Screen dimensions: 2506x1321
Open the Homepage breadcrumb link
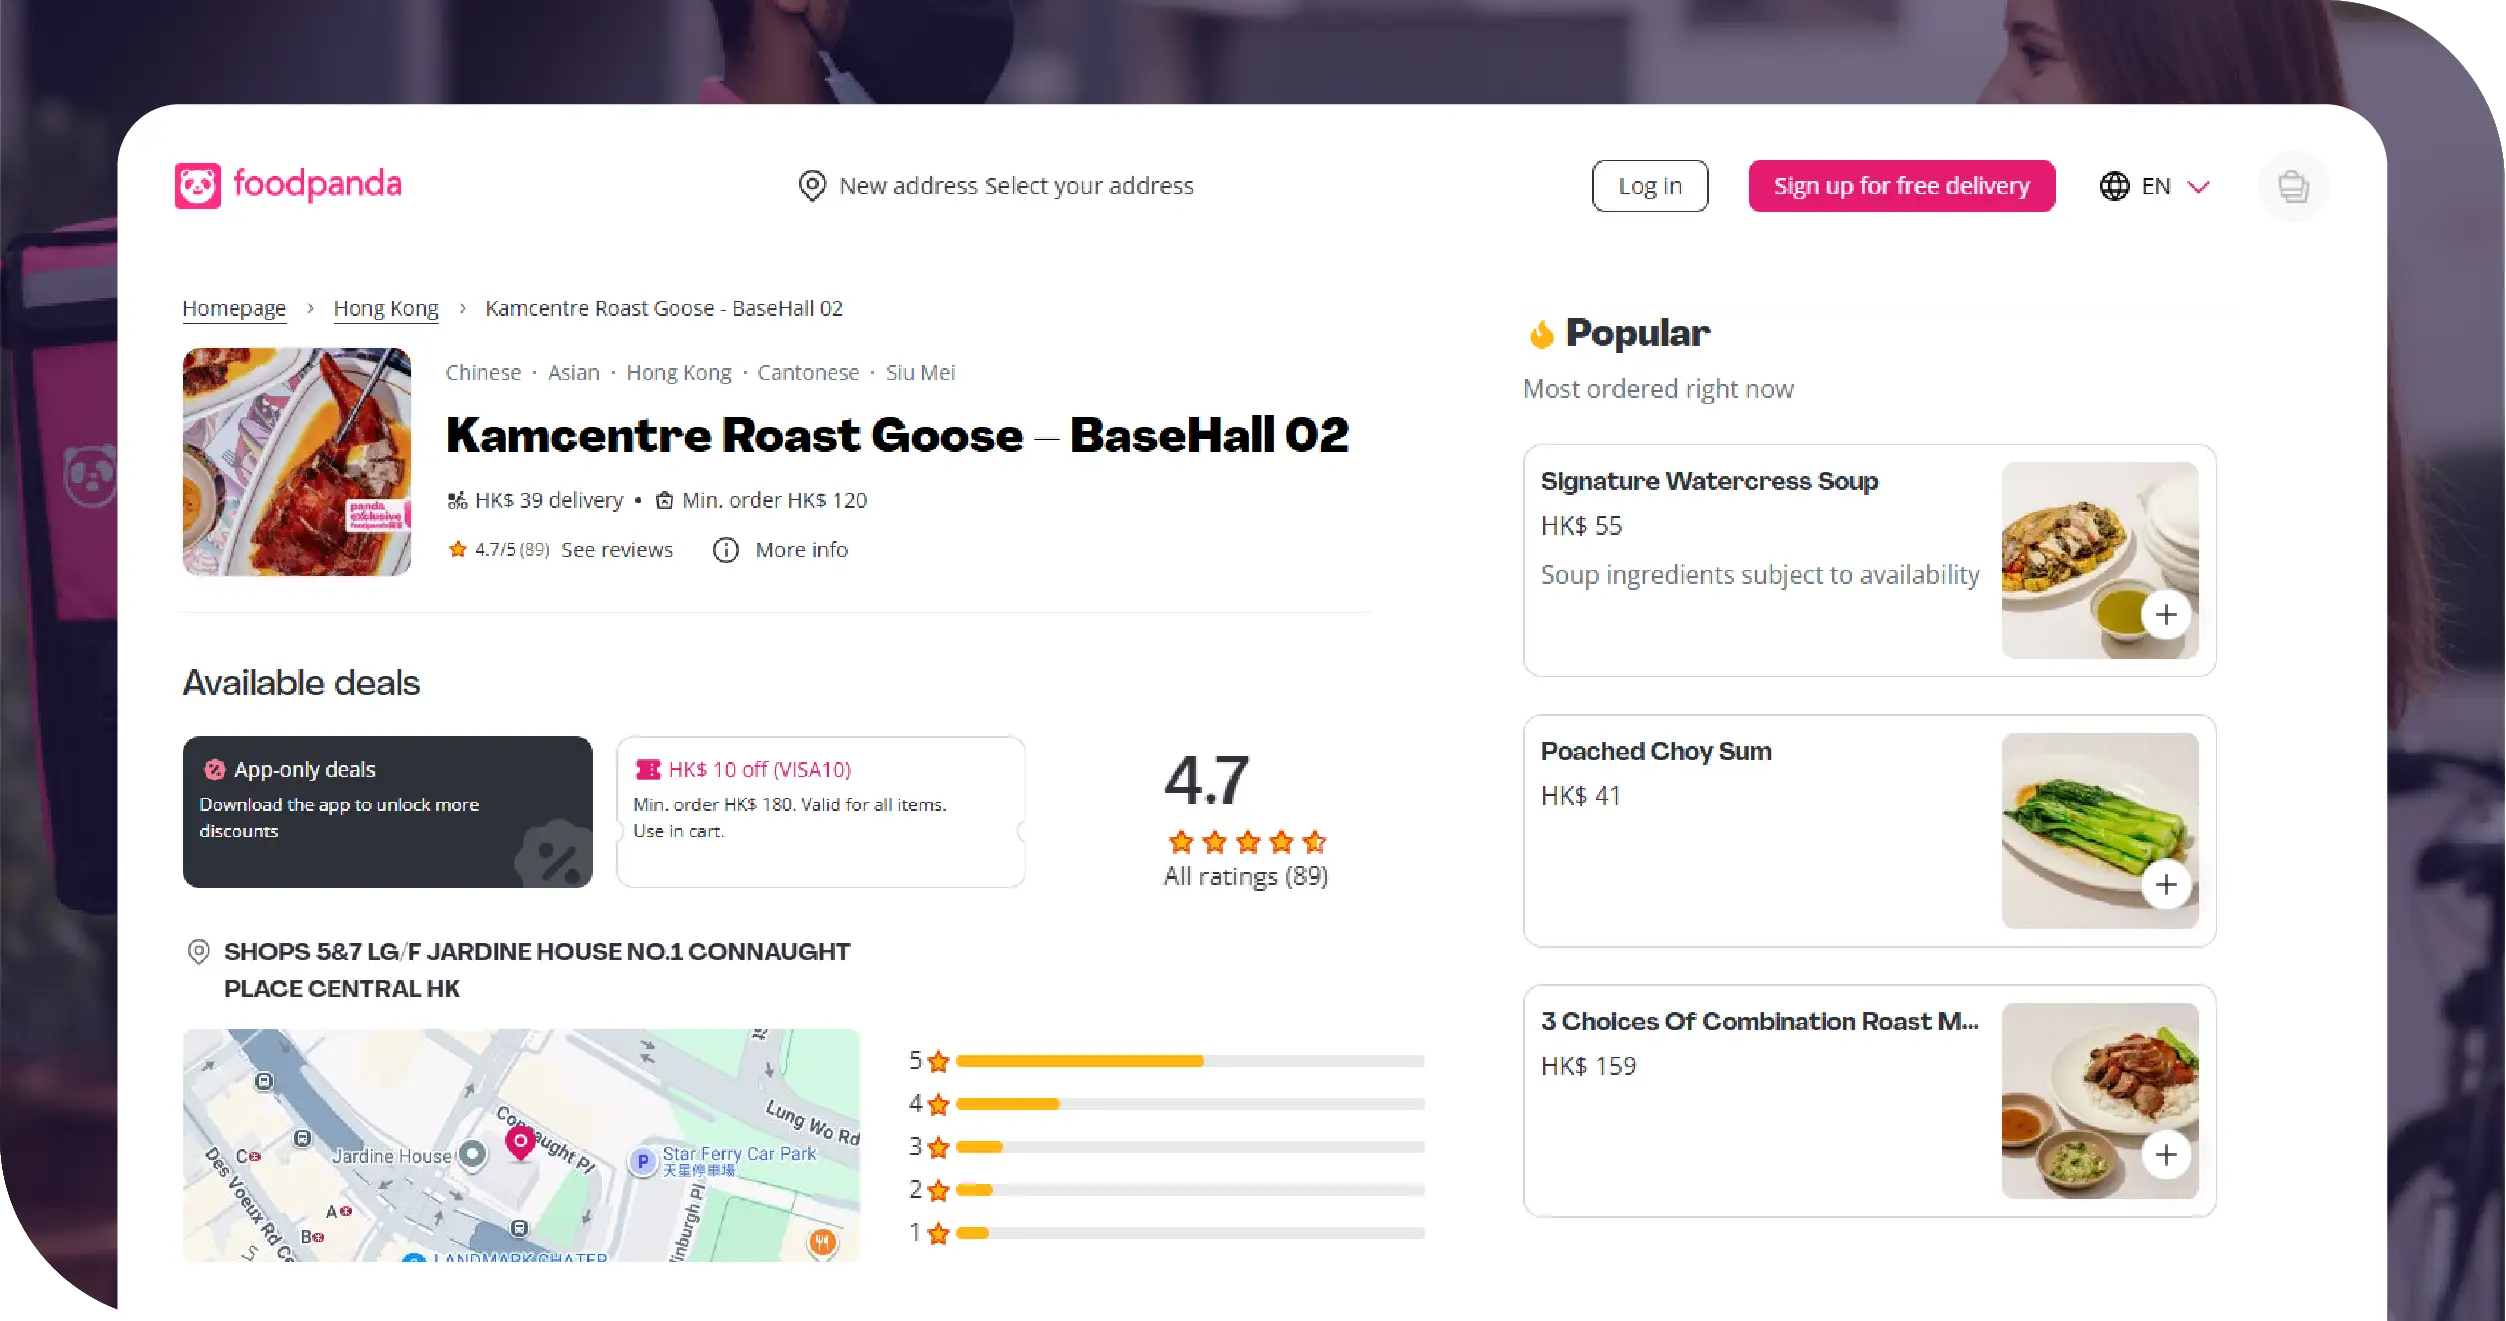coord(234,308)
